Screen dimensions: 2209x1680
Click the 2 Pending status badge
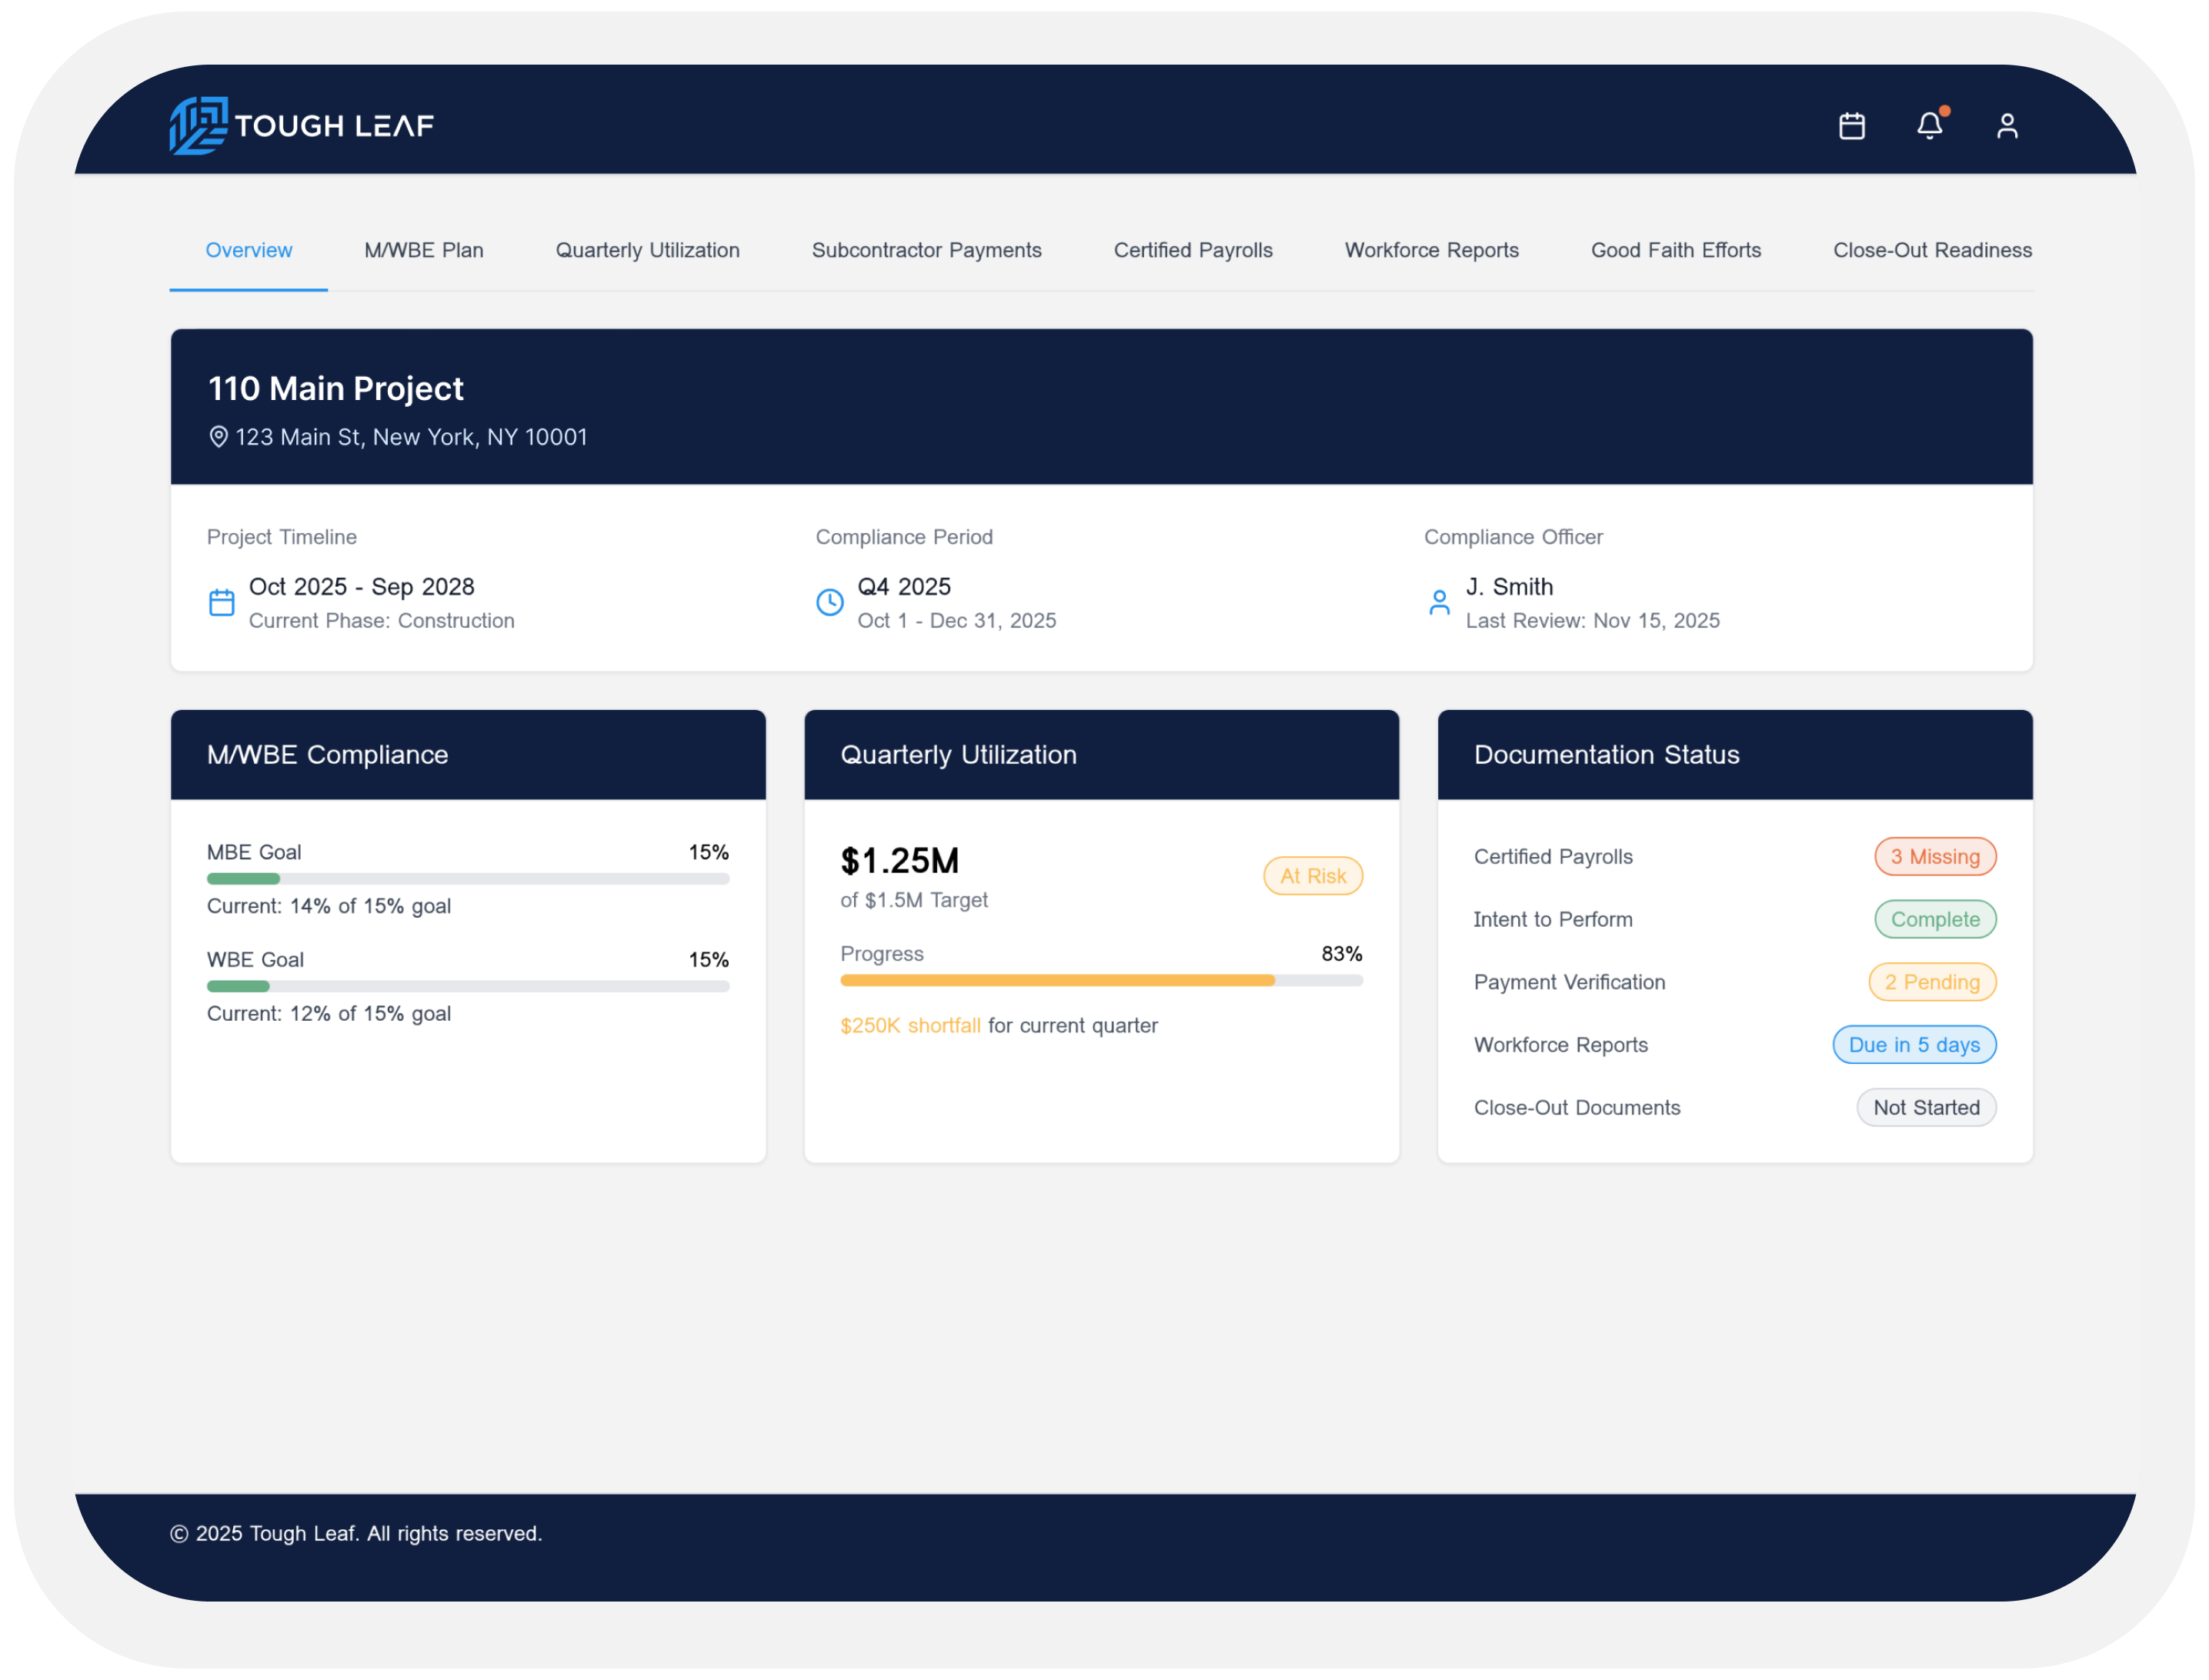pyautogui.click(x=1931, y=982)
